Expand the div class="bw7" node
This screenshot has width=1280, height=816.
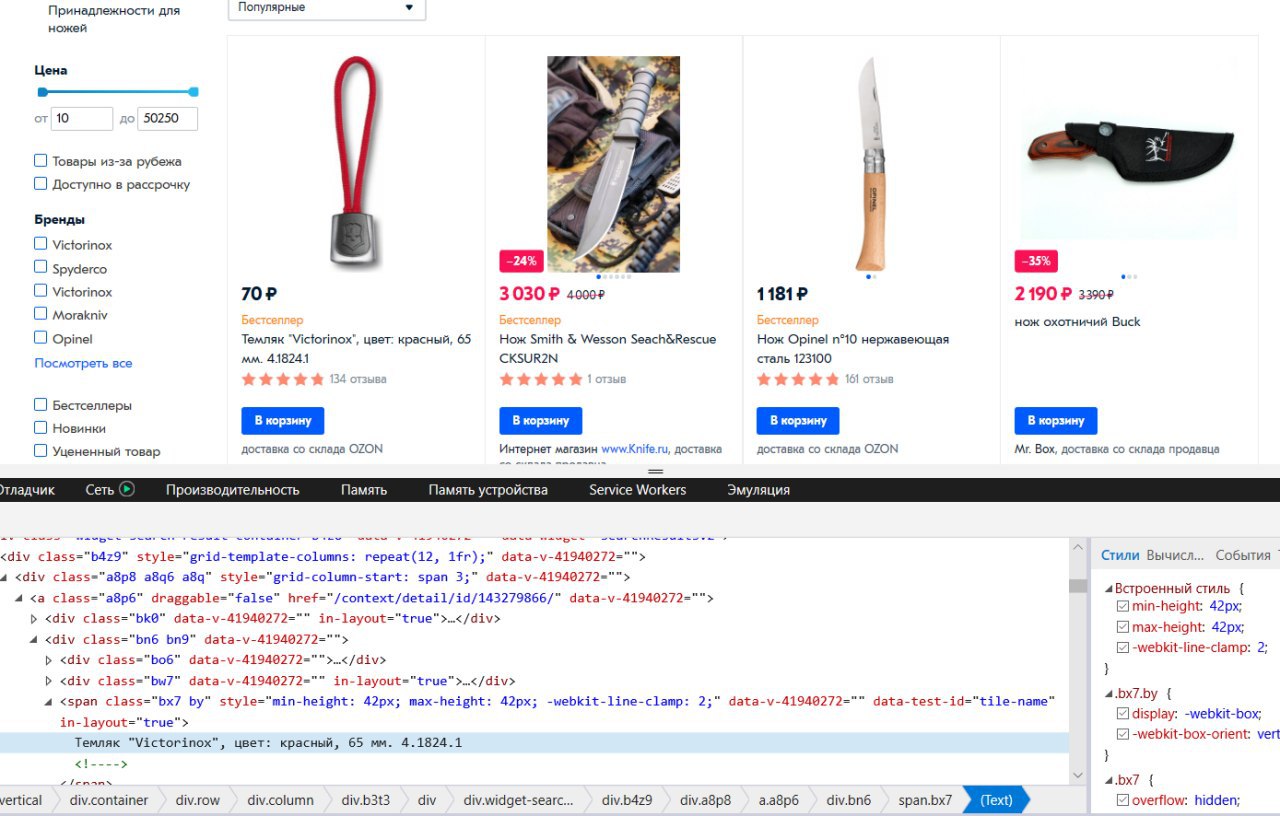click(50, 681)
